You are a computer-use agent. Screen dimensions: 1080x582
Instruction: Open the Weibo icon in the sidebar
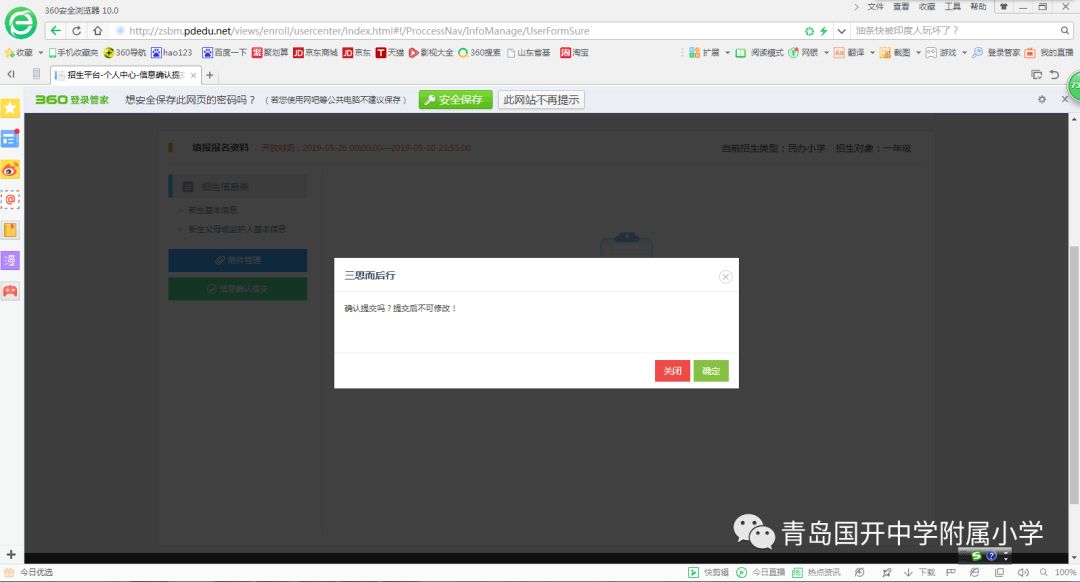tap(10, 169)
